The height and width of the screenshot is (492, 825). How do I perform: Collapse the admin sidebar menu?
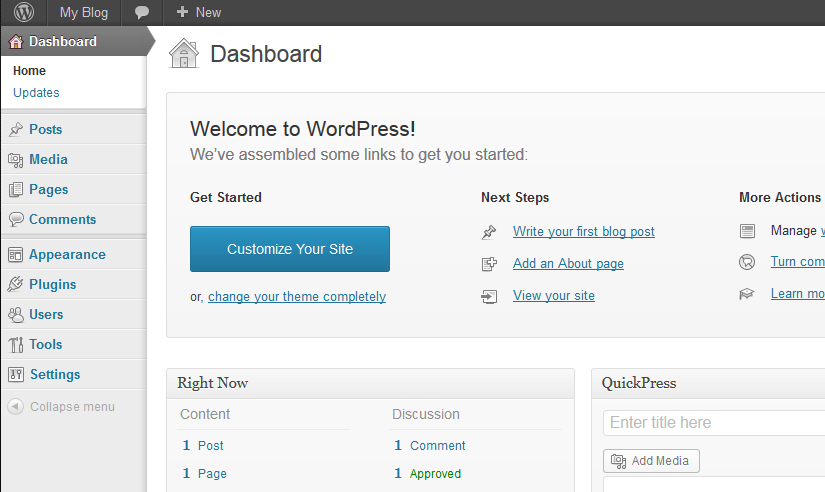(62, 407)
